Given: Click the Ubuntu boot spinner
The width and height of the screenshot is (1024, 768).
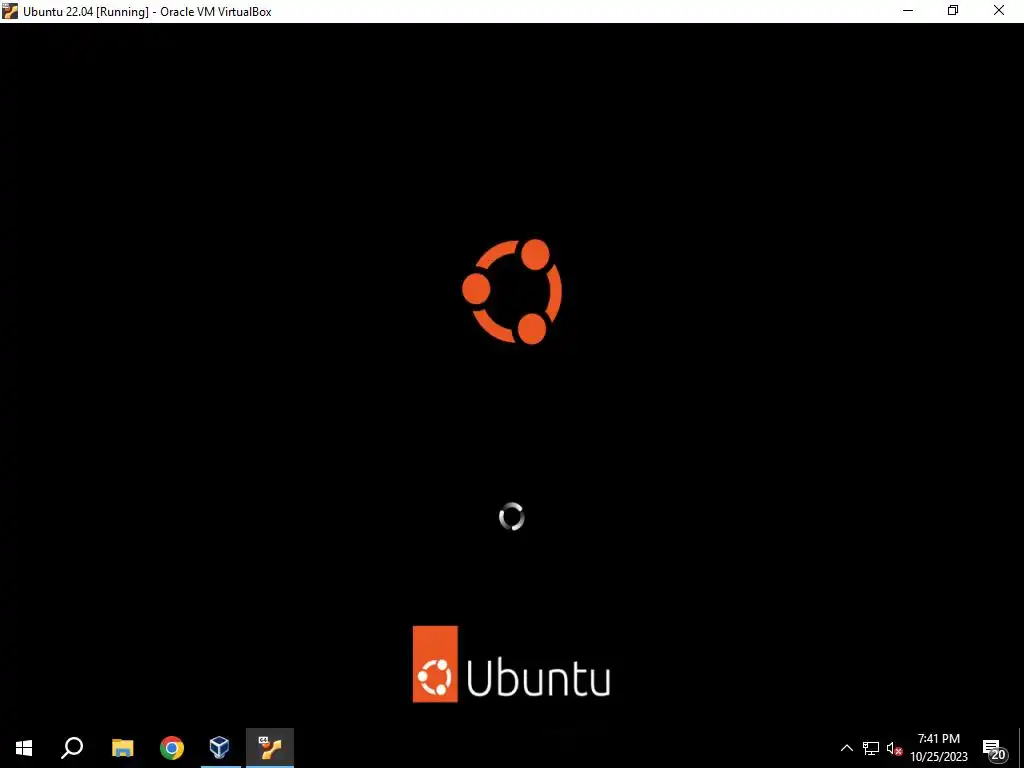Looking at the screenshot, I should (511, 517).
